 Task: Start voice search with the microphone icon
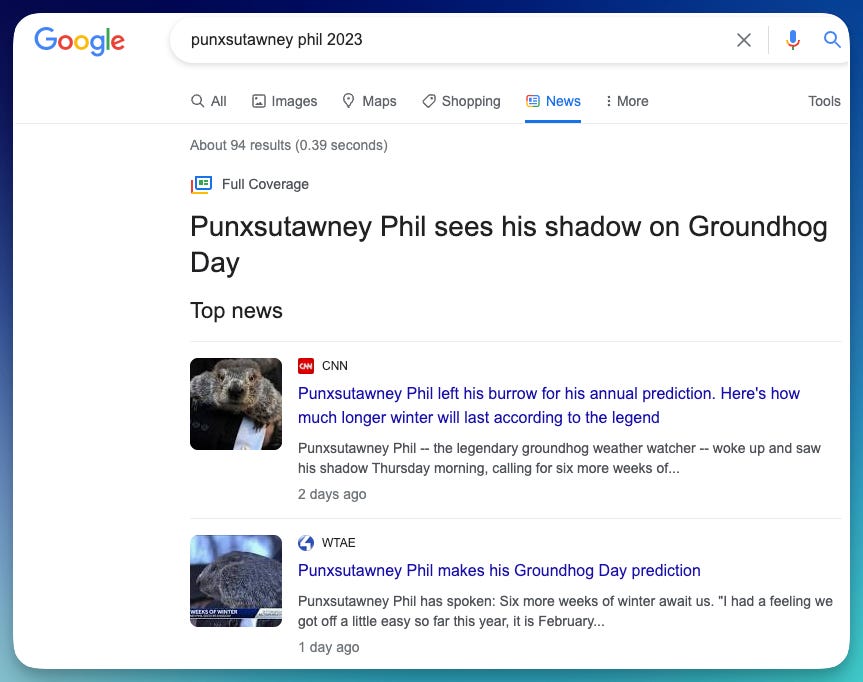coord(793,40)
